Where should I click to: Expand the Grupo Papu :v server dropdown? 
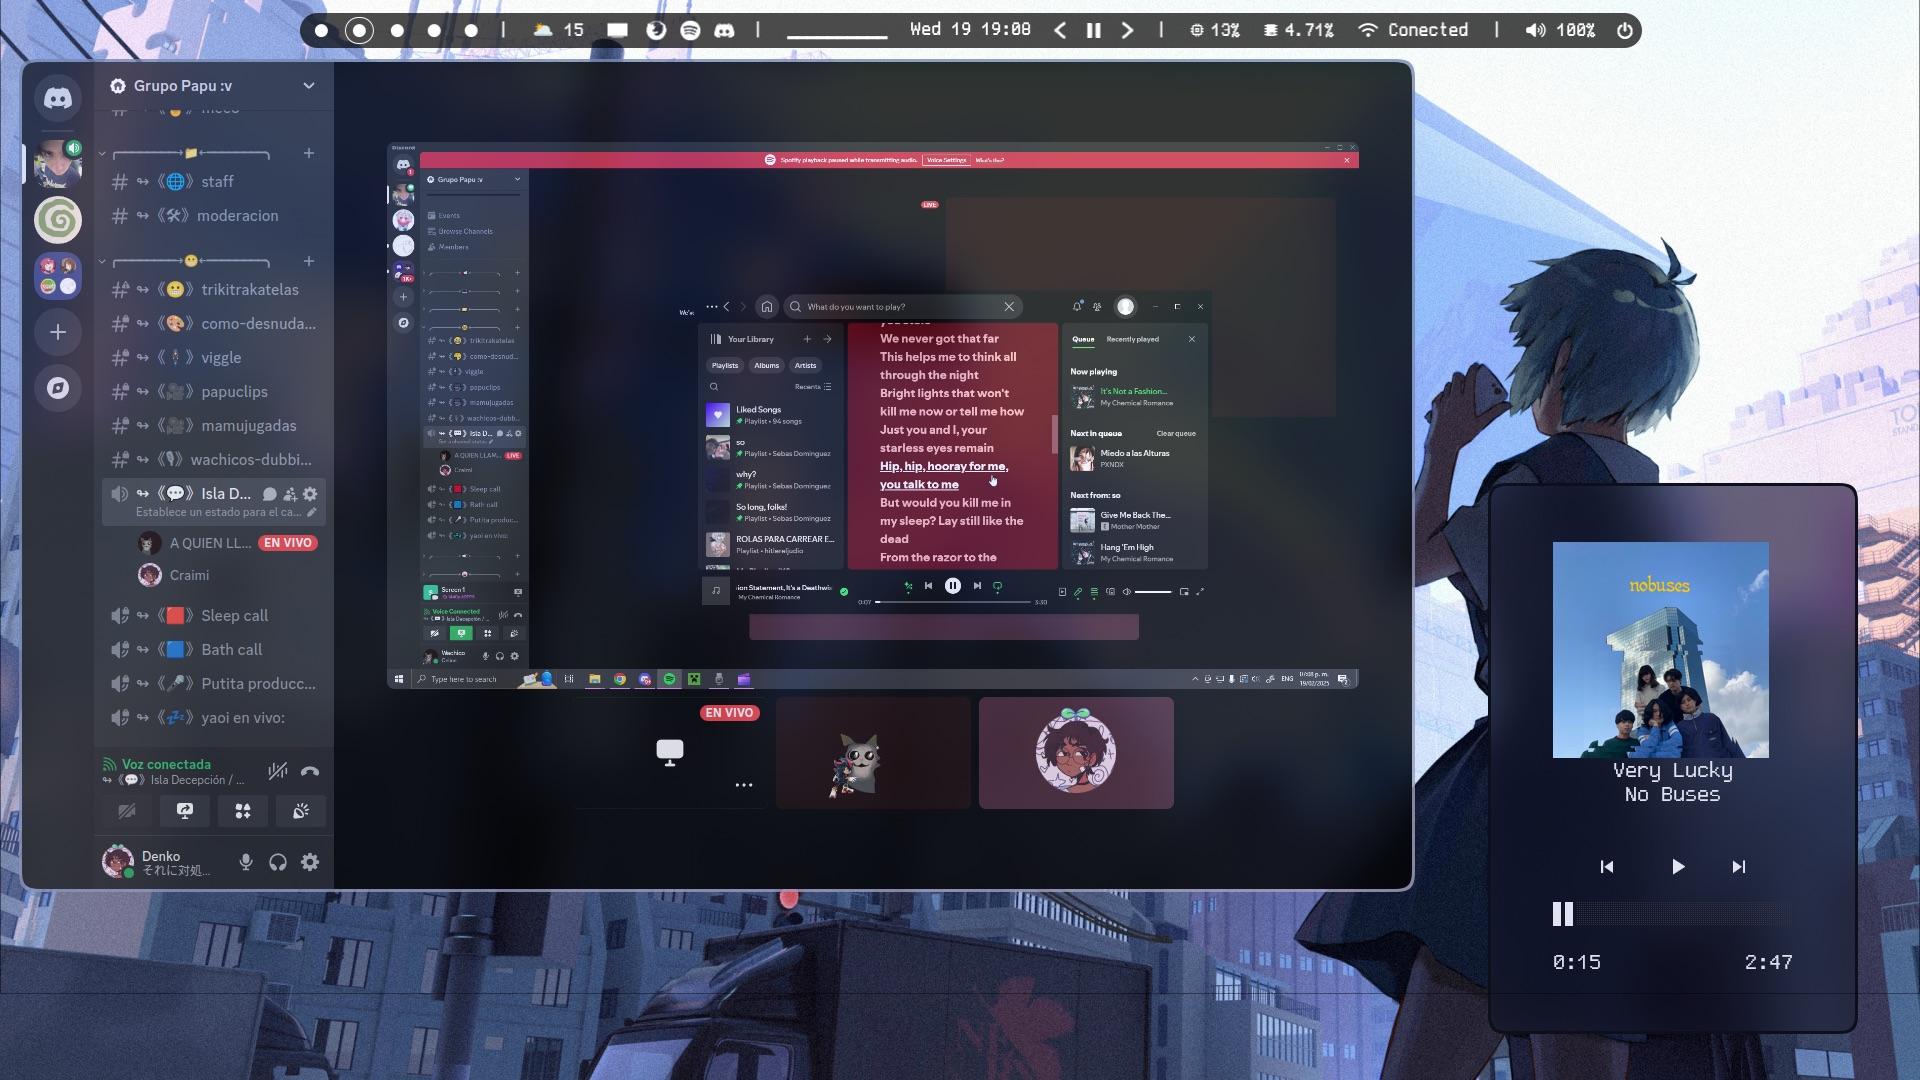[308, 86]
